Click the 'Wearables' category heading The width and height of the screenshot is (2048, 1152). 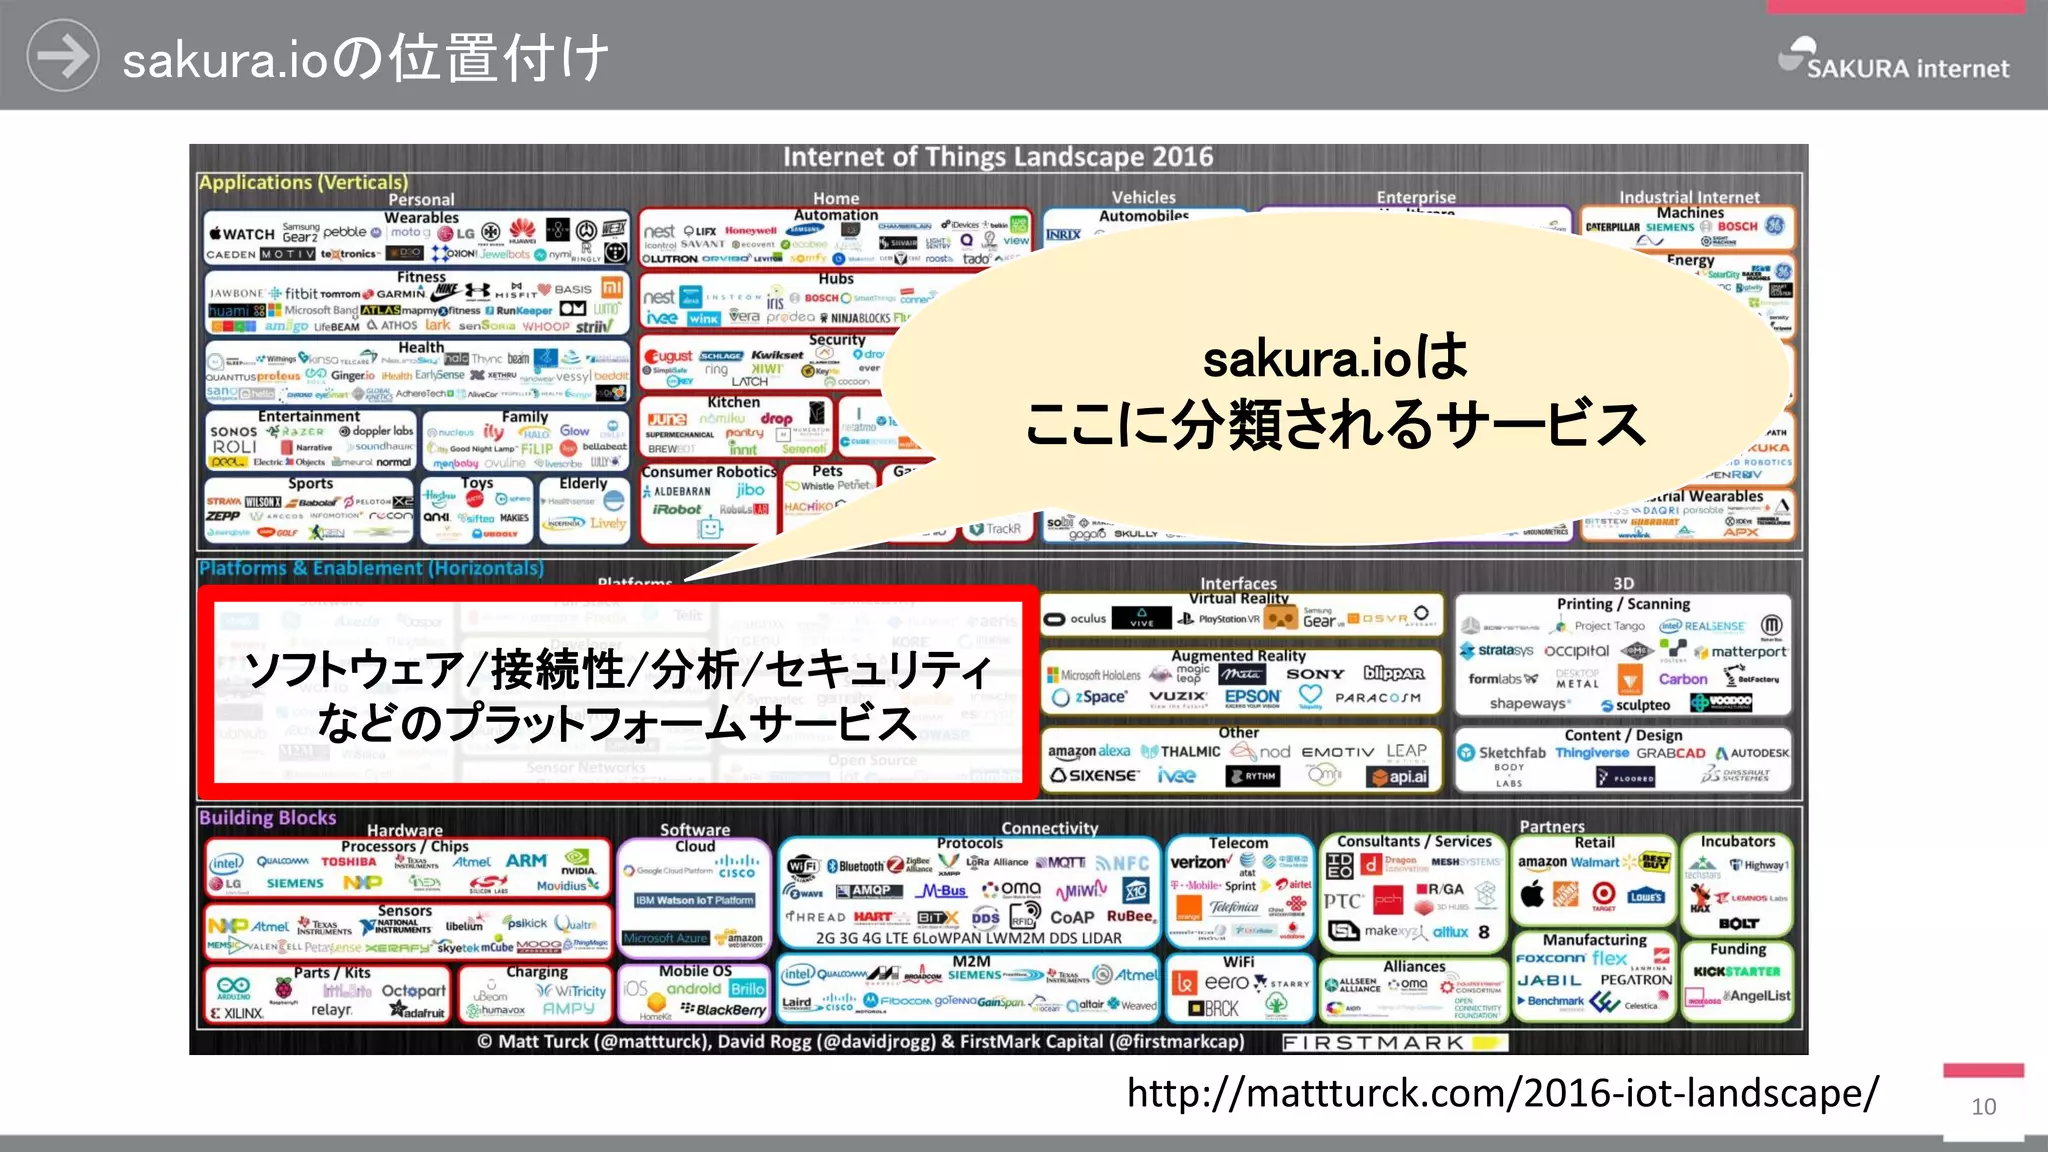point(422,217)
